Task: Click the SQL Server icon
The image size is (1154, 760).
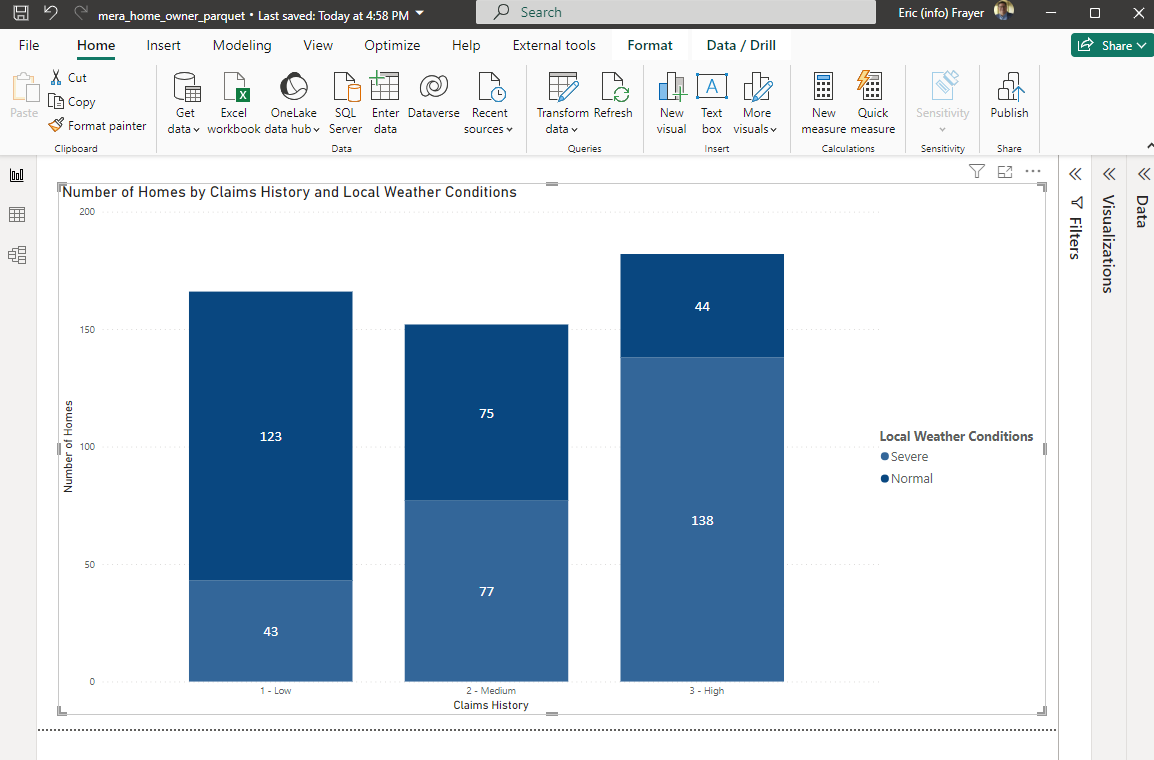Action: click(x=345, y=103)
